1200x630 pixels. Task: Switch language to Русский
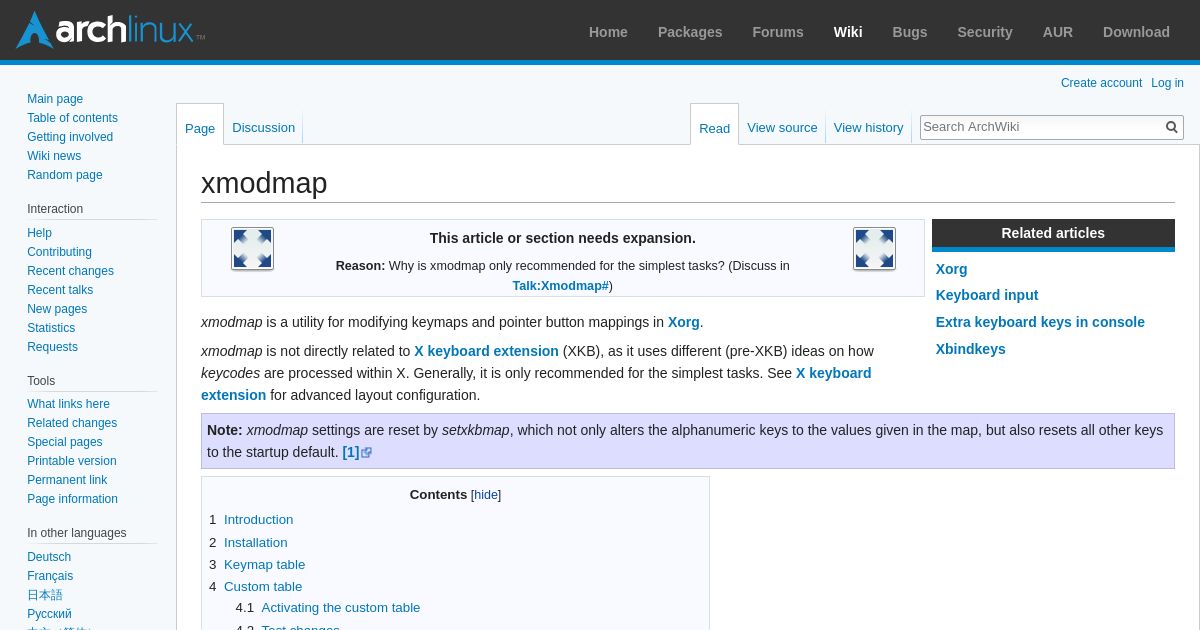pos(49,614)
